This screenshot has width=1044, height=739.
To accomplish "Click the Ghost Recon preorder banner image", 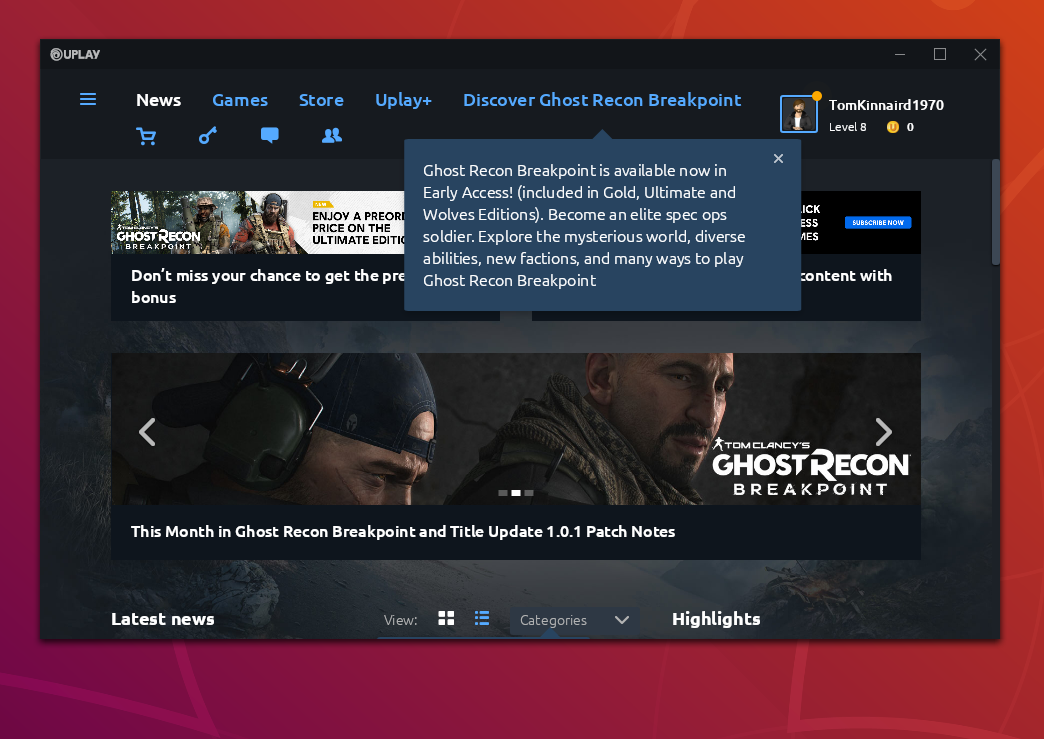I will (x=258, y=222).
